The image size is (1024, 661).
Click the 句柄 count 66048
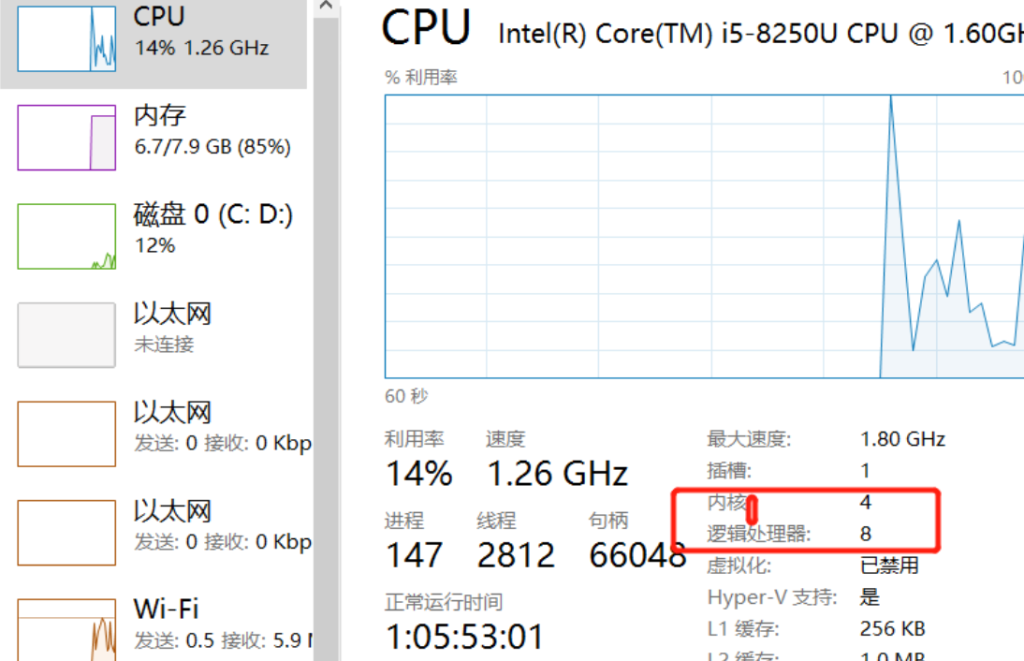click(637, 555)
